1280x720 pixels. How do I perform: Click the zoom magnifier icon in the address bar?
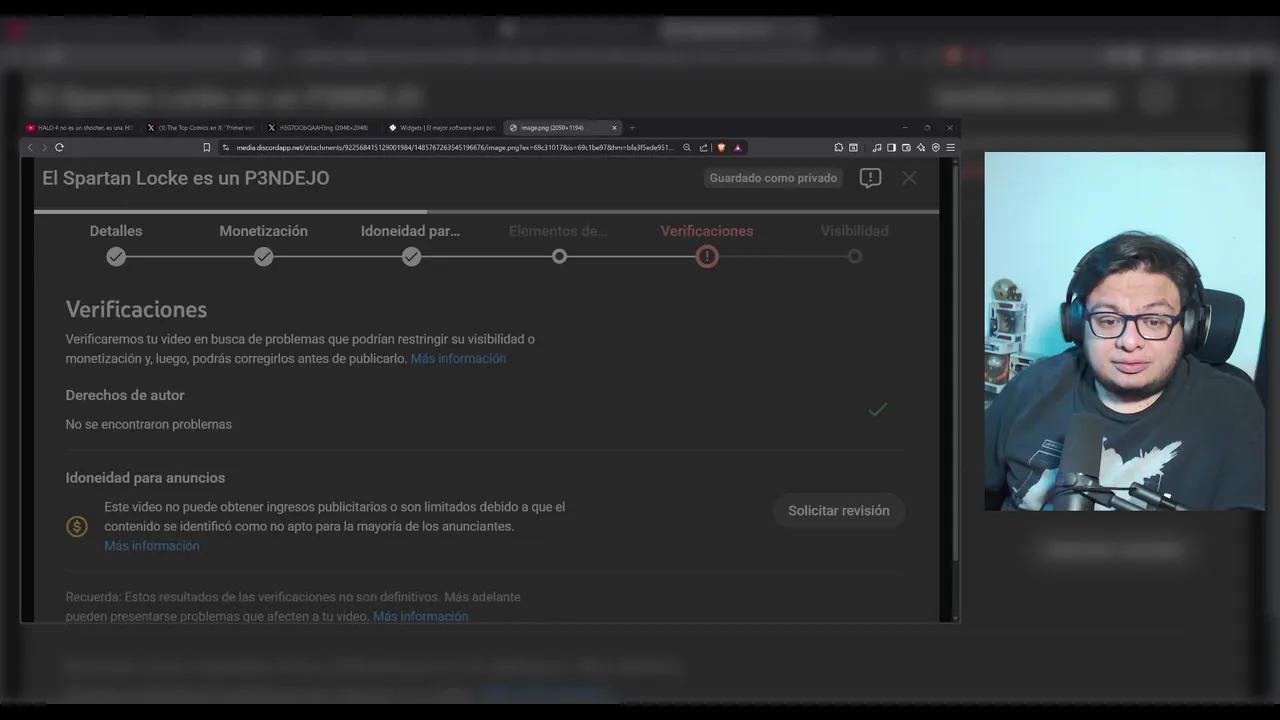(x=687, y=147)
